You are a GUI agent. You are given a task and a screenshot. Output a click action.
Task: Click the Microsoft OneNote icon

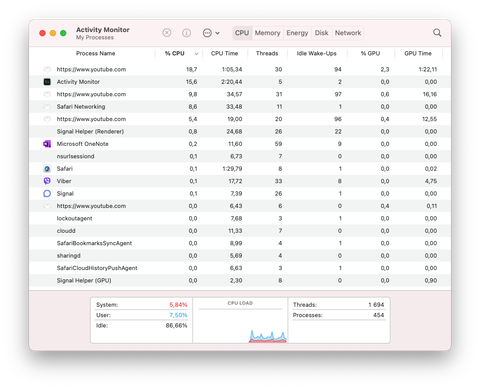pos(47,144)
